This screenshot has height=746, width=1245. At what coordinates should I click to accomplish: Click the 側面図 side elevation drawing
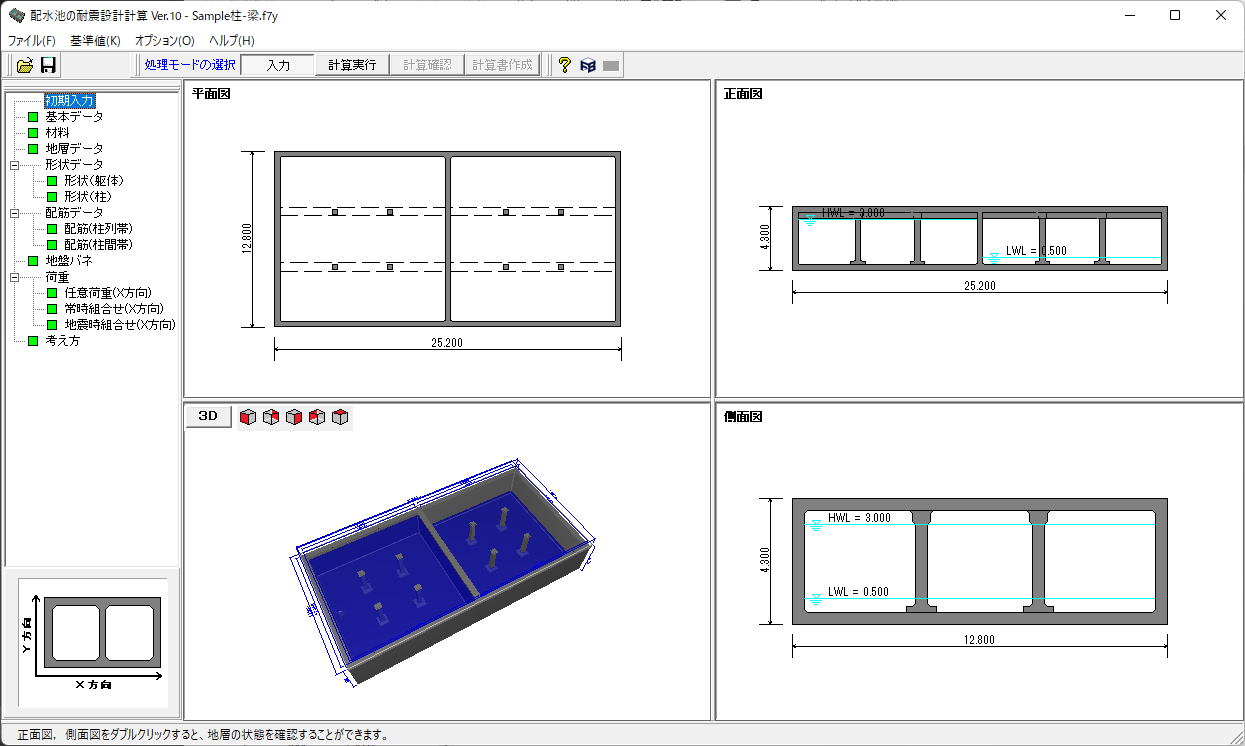[x=980, y=562]
